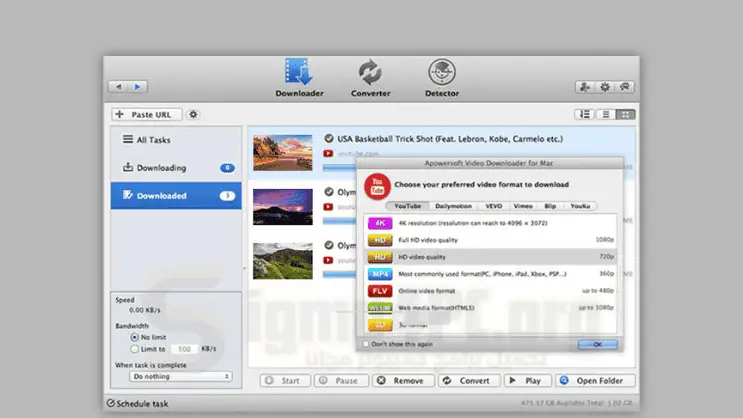This screenshot has height=418, width=743.
Task: Click the gear icon beside Paste URL
Action: point(193,115)
